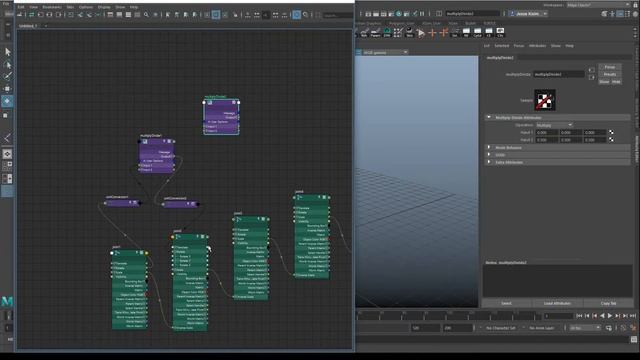Viewport: 640px width, 360px height.
Task: Click the Input 2 checker map button
Action: (x=611, y=140)
